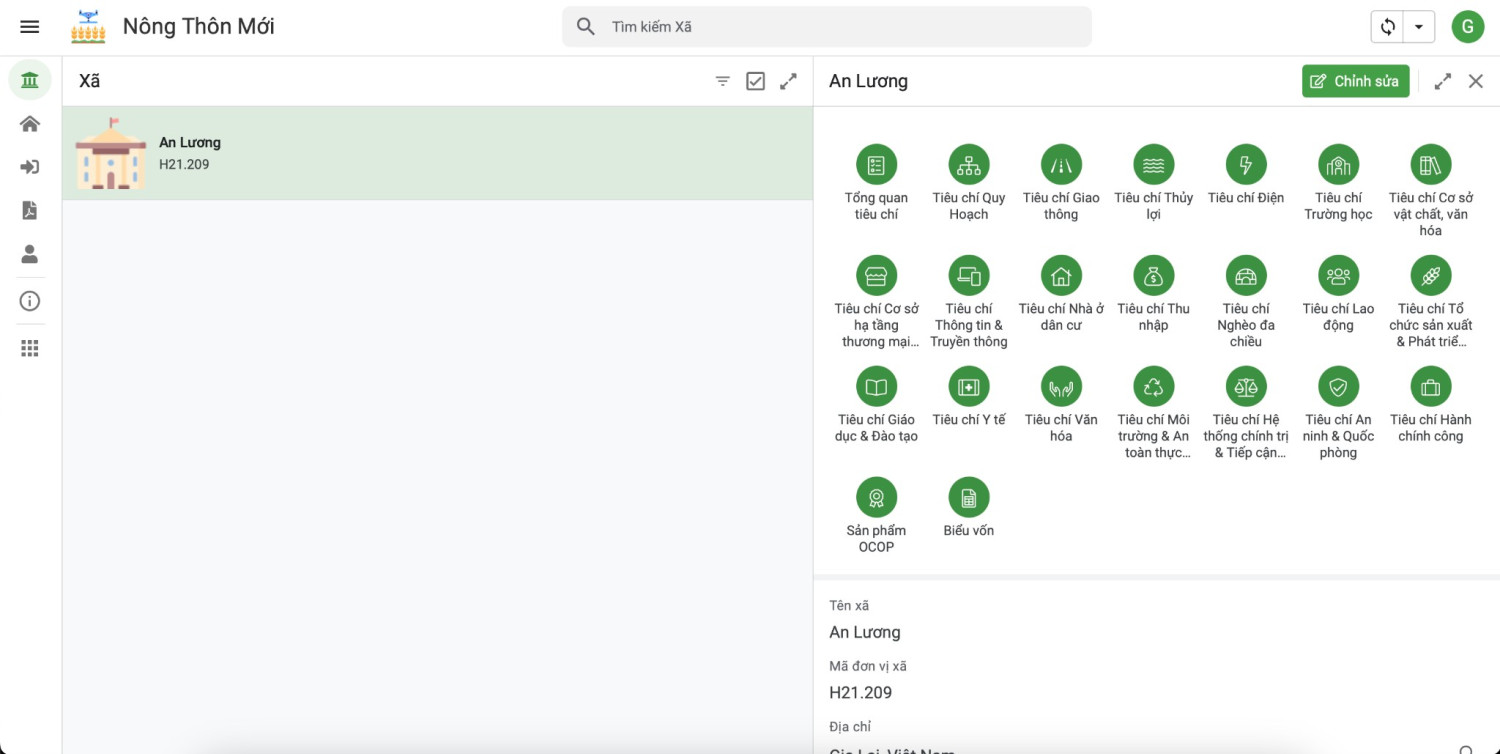1500x754 pixels.
Task: Open Tiêu chí Điện icon
Action: coord(1246,165)
